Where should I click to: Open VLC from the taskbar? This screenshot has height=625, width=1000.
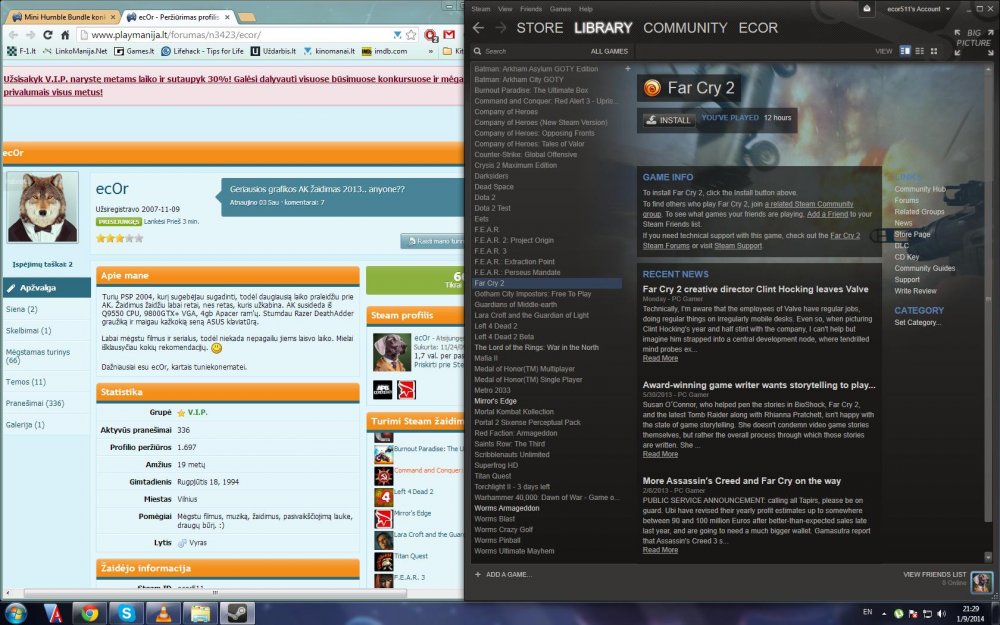[x=163, y=612]
